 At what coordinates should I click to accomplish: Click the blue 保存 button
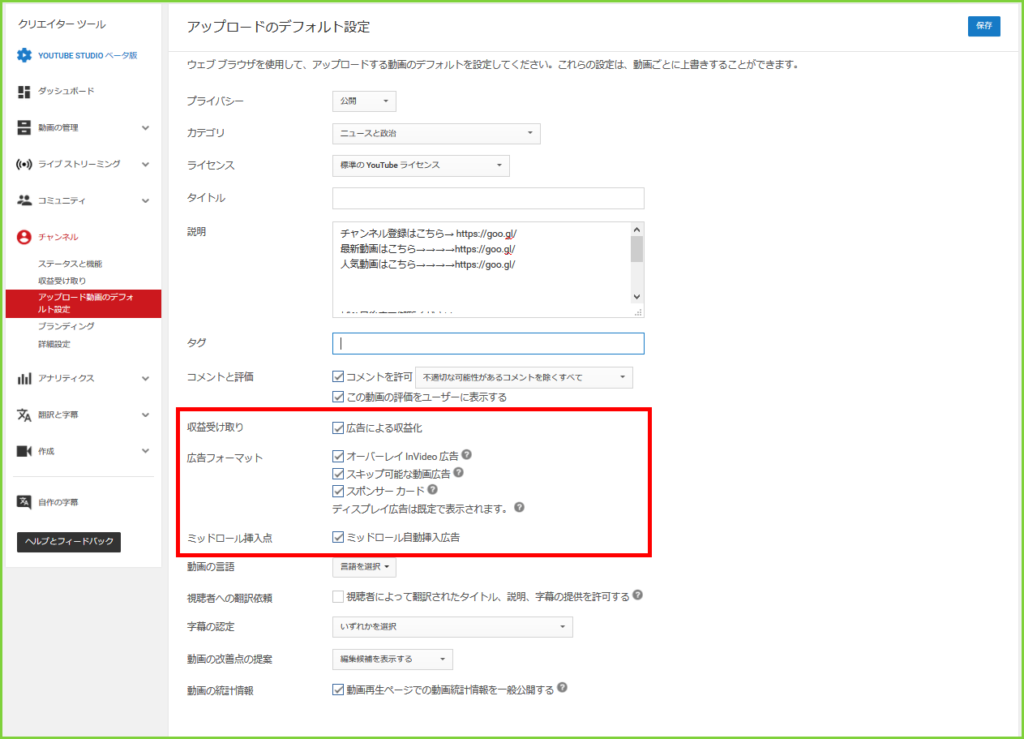[x=984, y=25]
